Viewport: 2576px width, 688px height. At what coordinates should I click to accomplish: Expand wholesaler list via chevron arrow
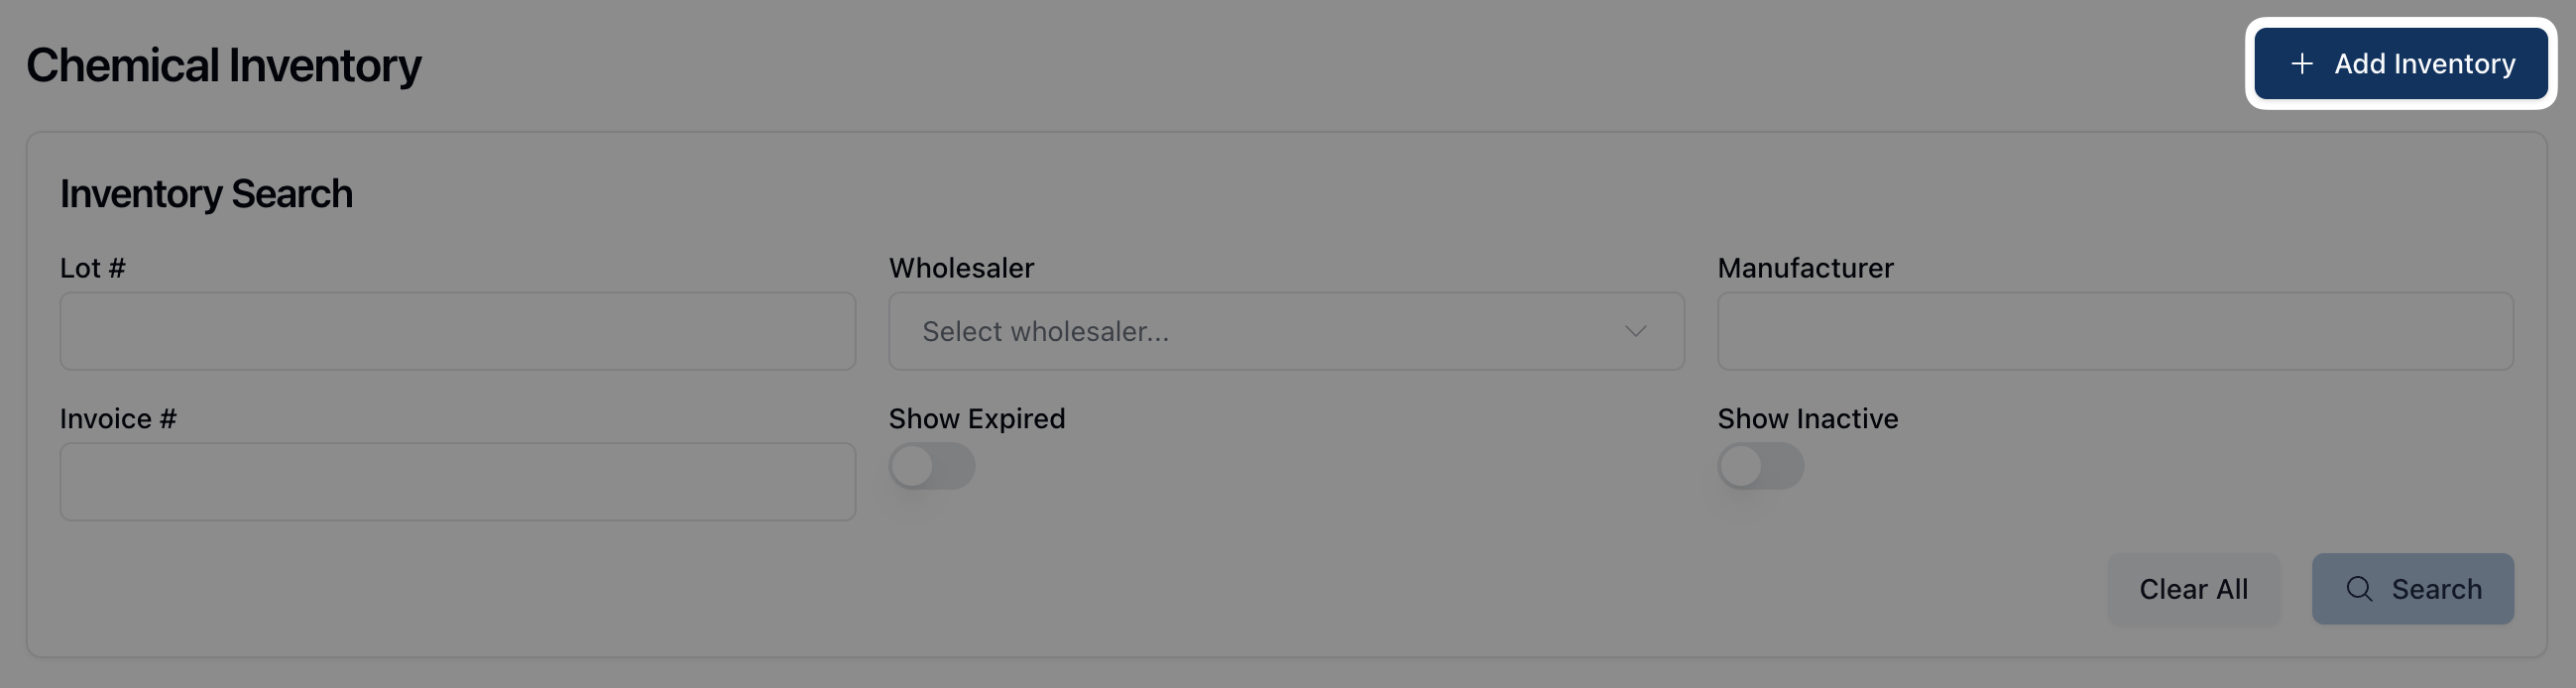(1635, 332)
